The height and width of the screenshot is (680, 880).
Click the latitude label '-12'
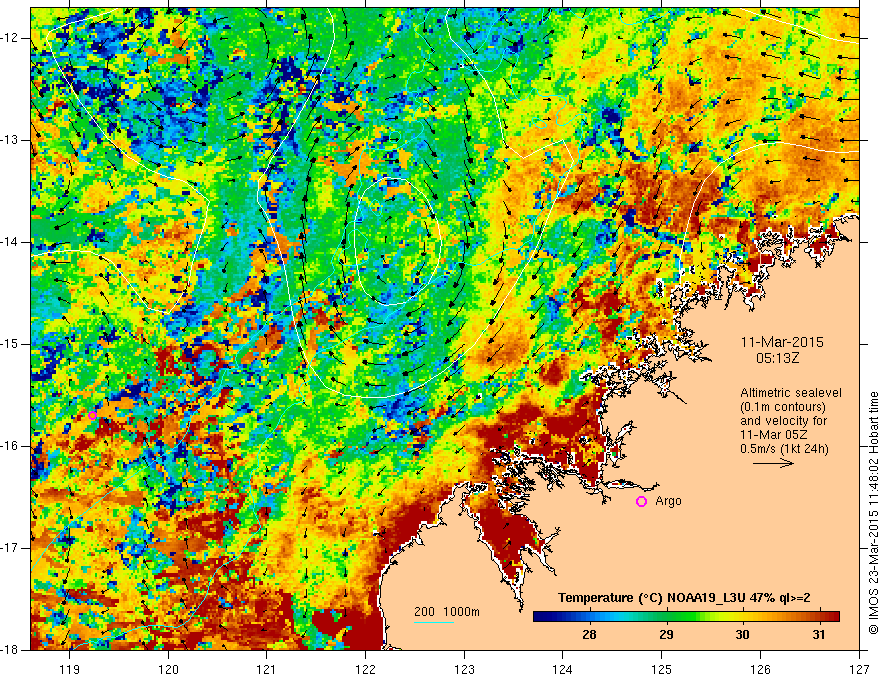coord(10,38)
